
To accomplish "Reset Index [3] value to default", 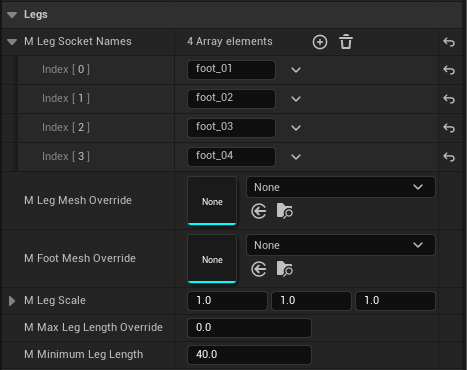I will 449,157.
